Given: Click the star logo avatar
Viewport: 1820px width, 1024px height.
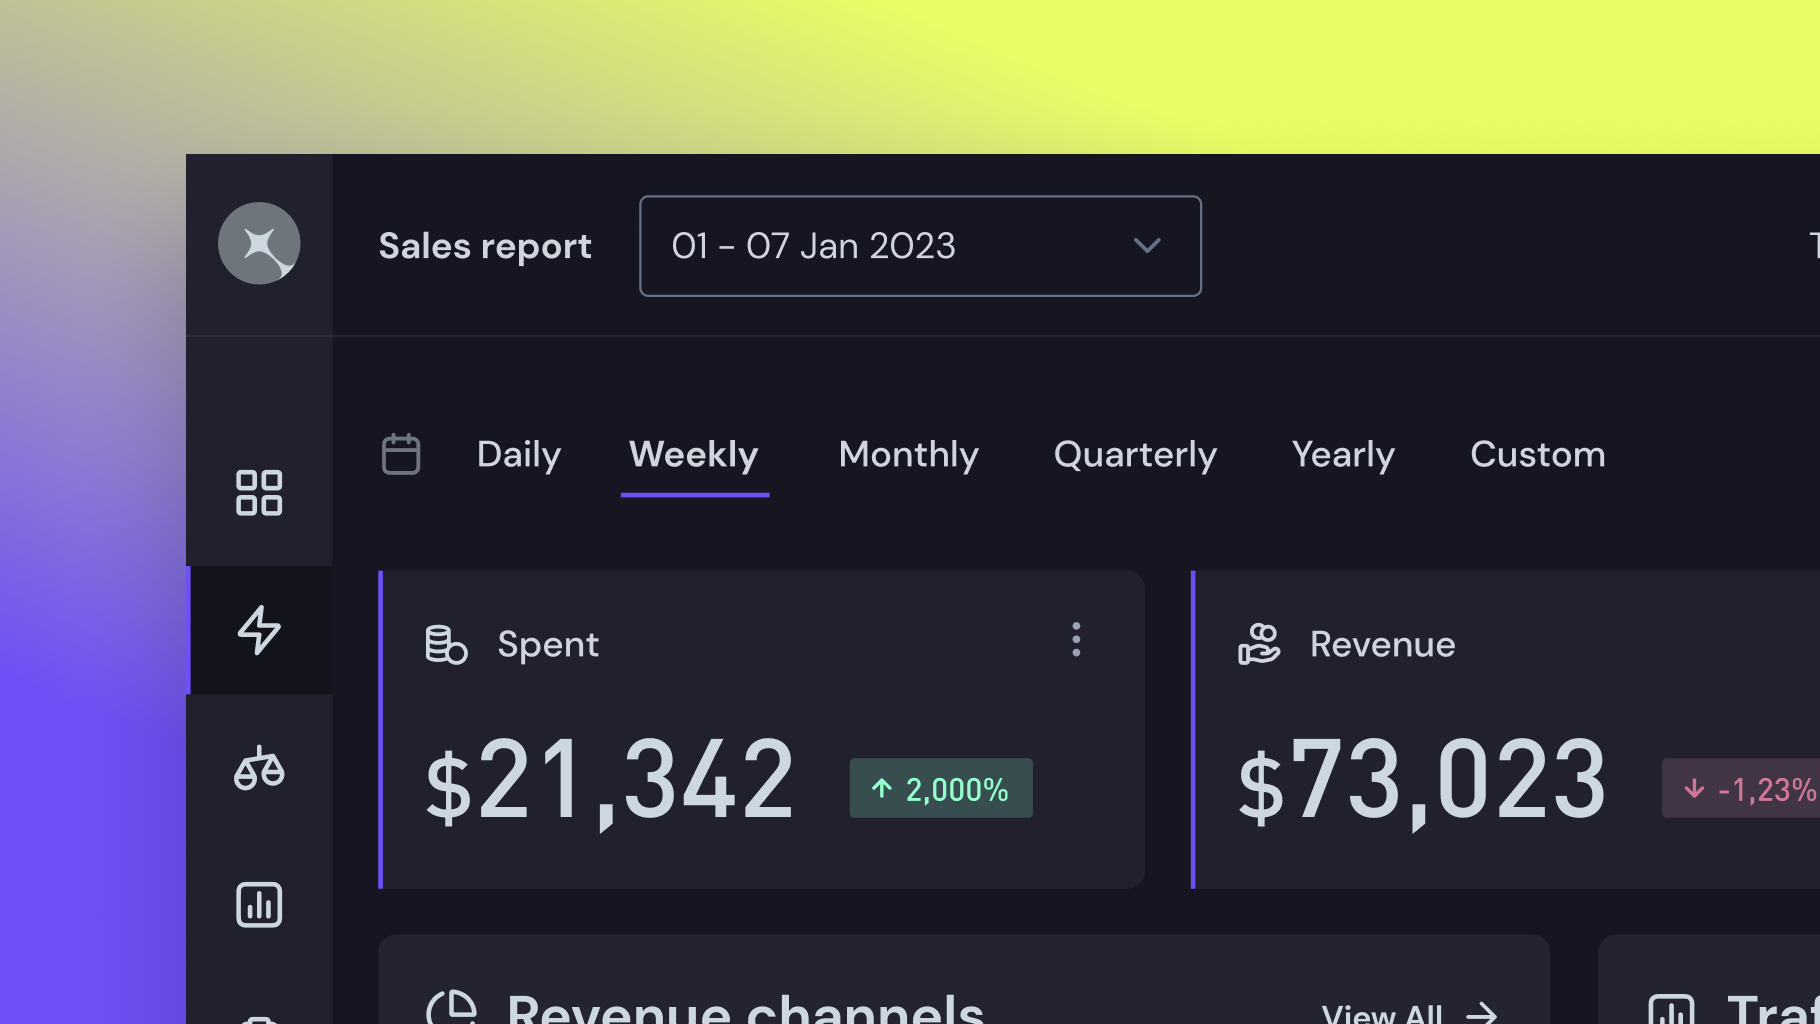Looking at the screenshot, I should 259,244.
